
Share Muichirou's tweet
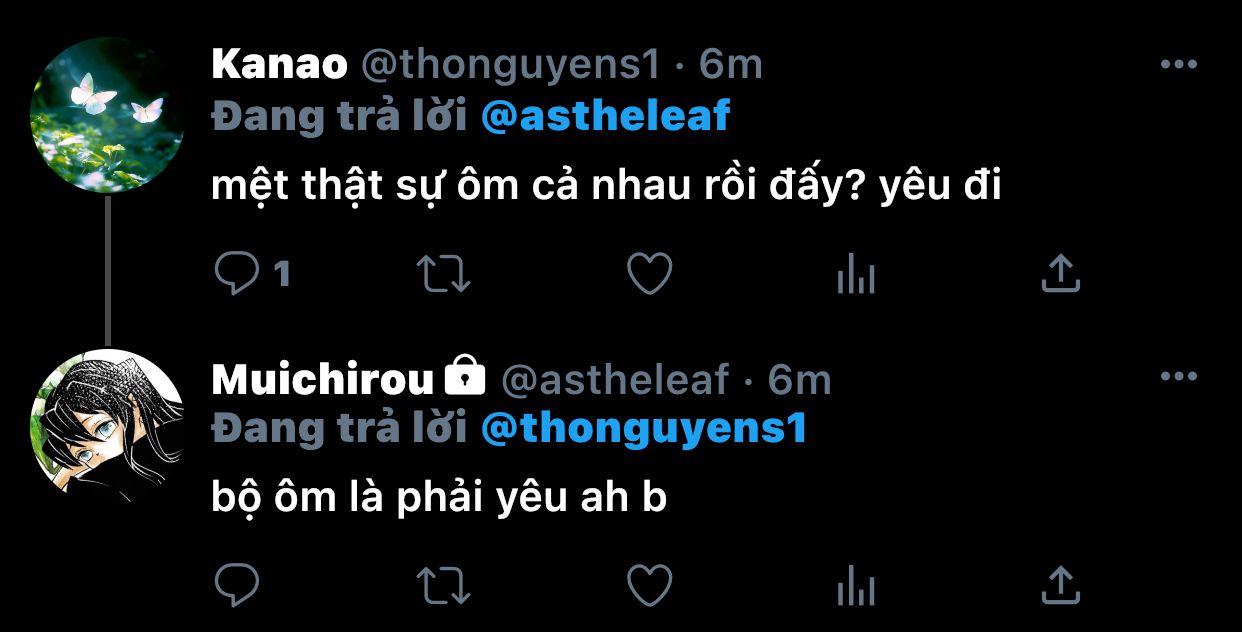click(1061, 585)
